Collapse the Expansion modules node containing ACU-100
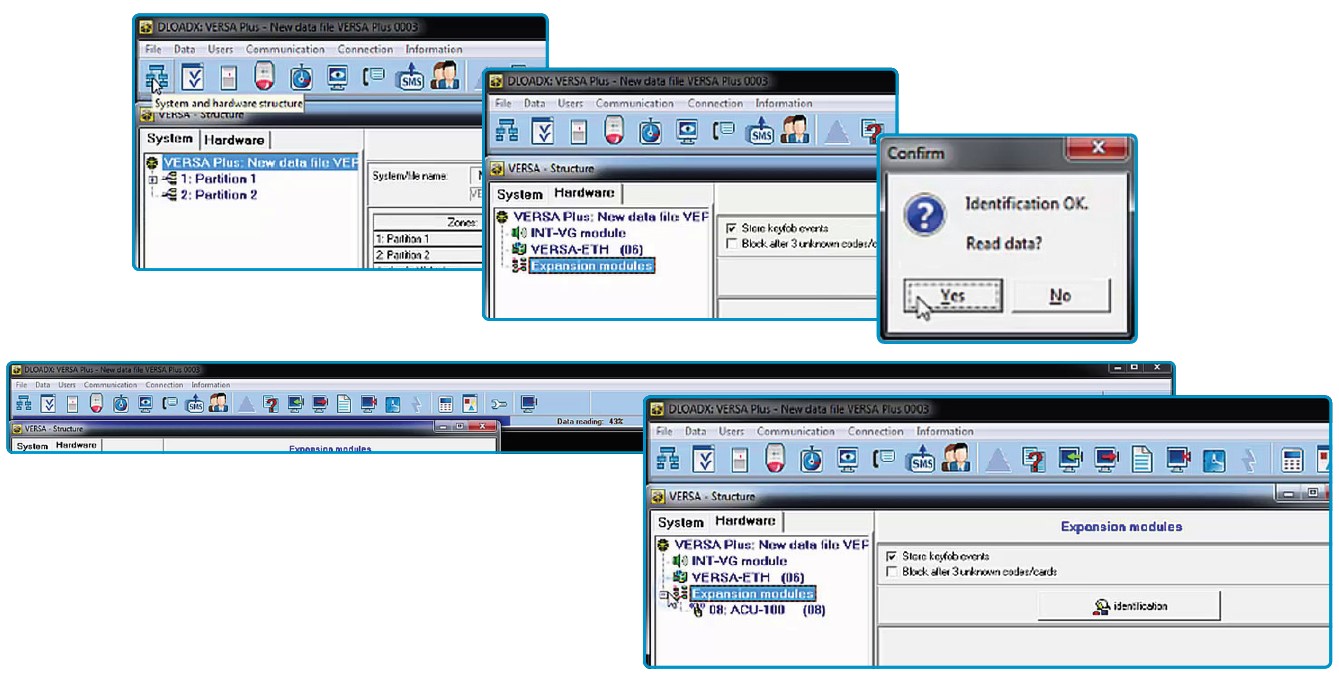1339x675 pixels. pyautogui.click(x=665, y=594)
